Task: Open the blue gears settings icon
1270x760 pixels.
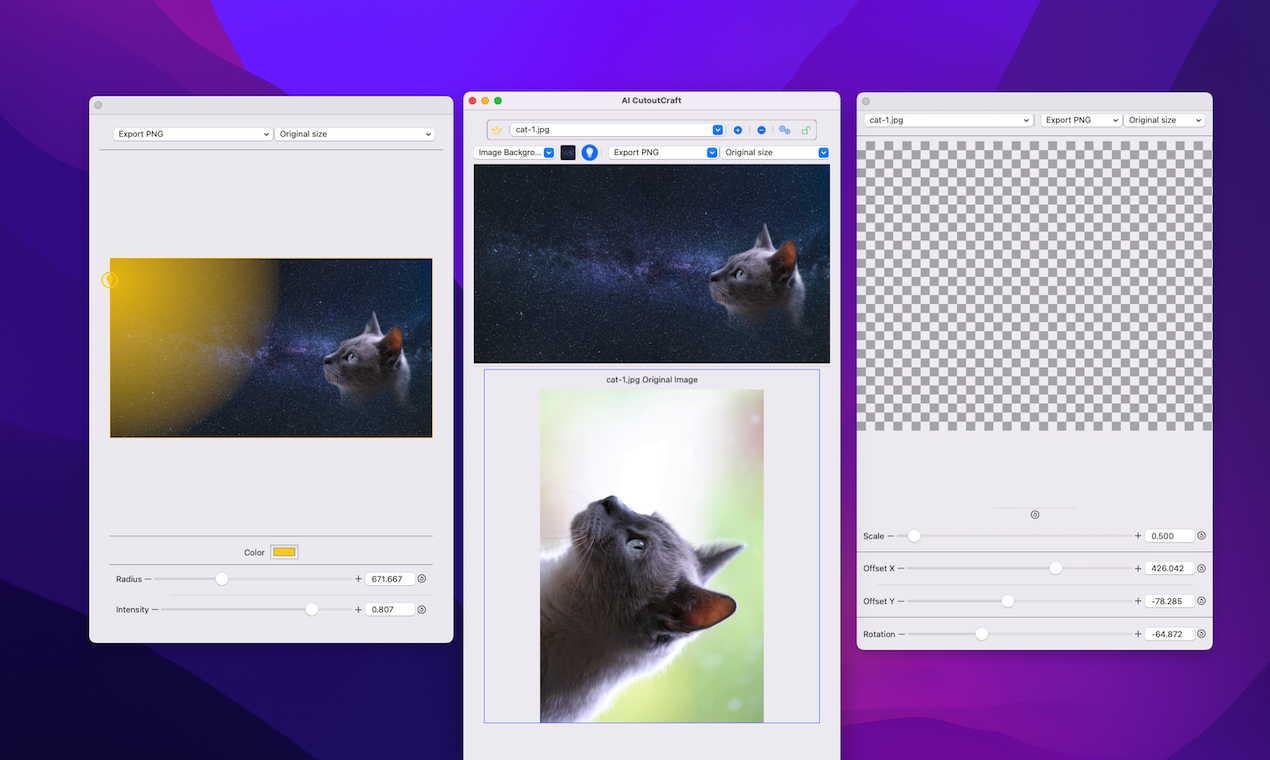Action: point(784,130)
